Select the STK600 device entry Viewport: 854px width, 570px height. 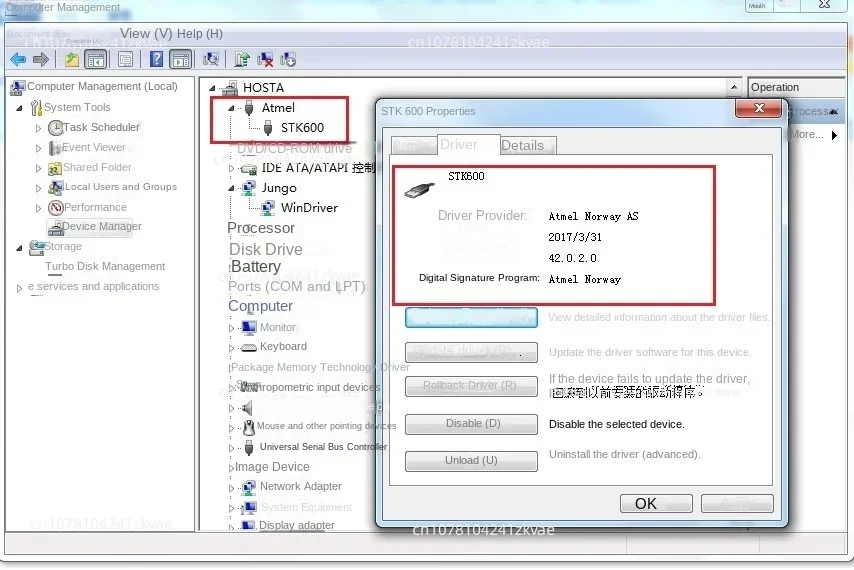click(x=302, y=127)
